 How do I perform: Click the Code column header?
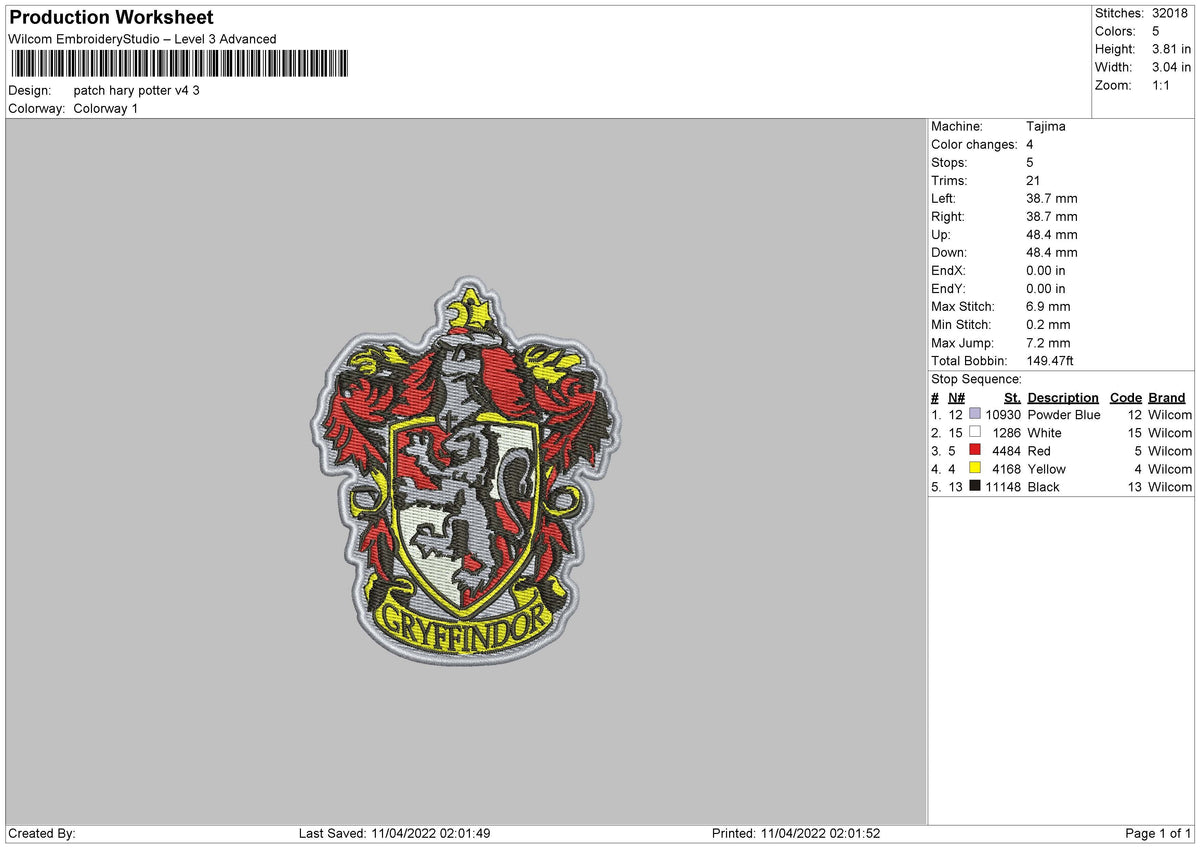pos(1126,397)
